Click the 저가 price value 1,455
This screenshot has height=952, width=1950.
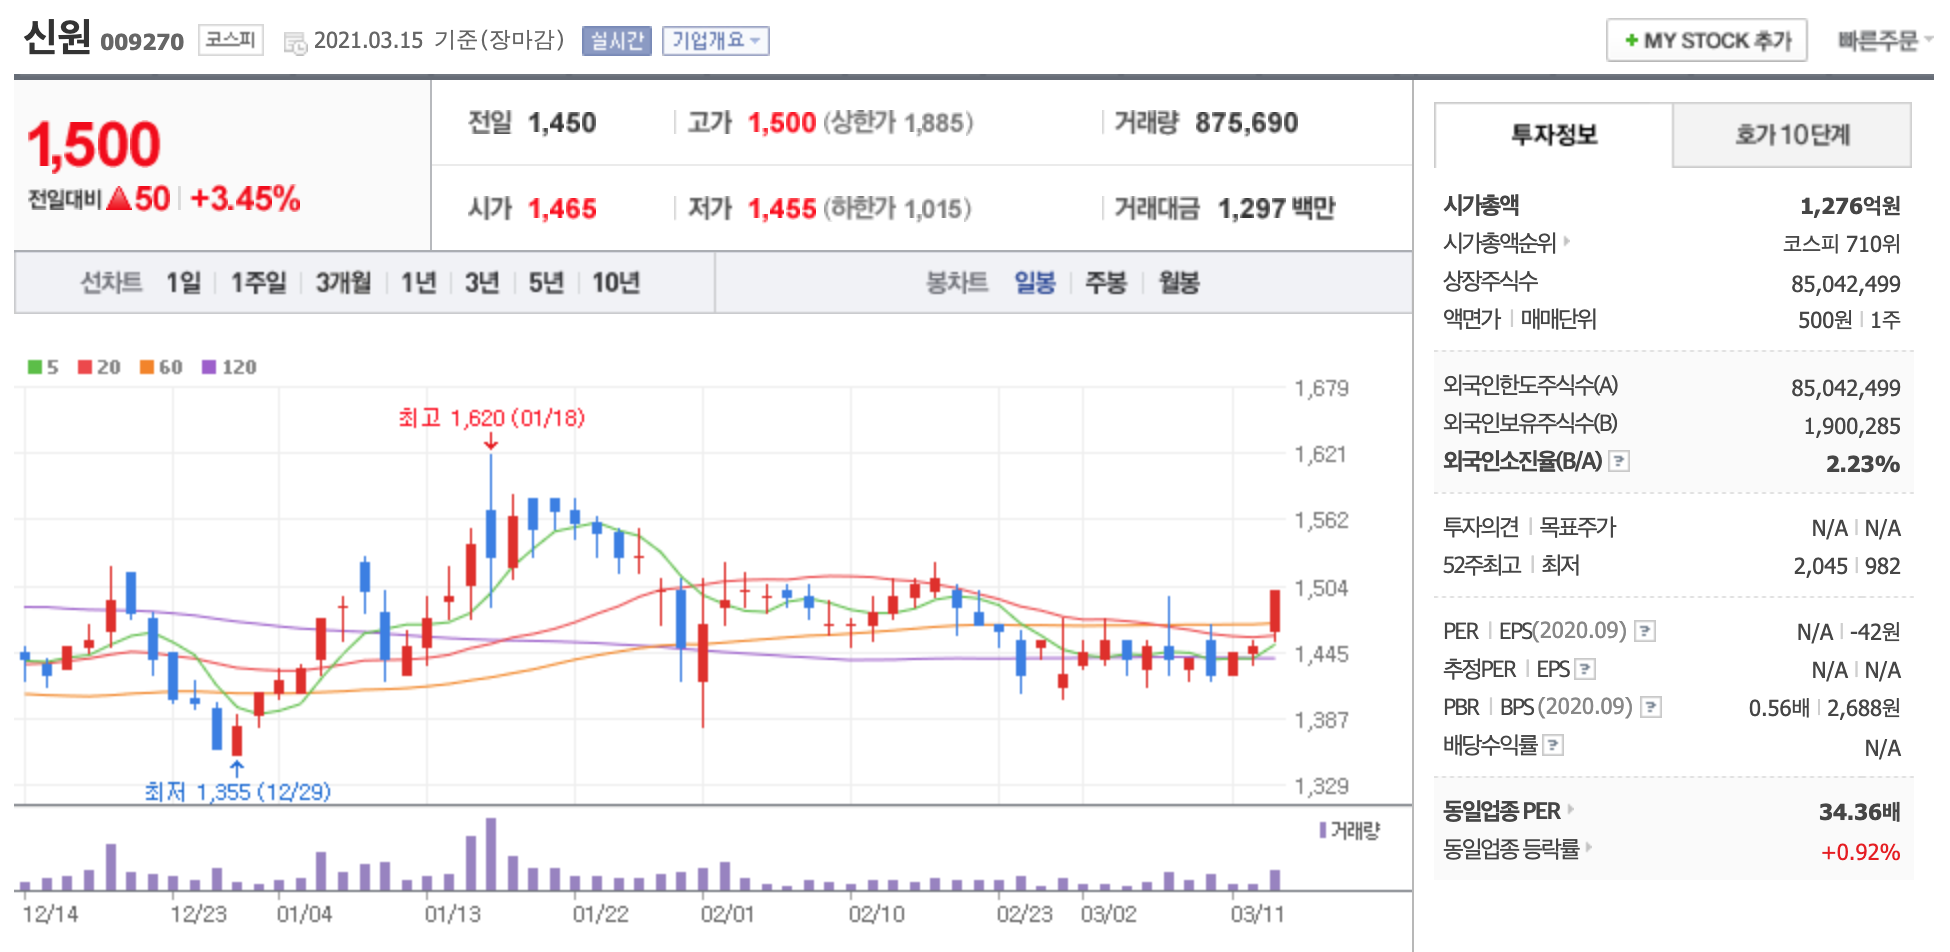(782, 209)
